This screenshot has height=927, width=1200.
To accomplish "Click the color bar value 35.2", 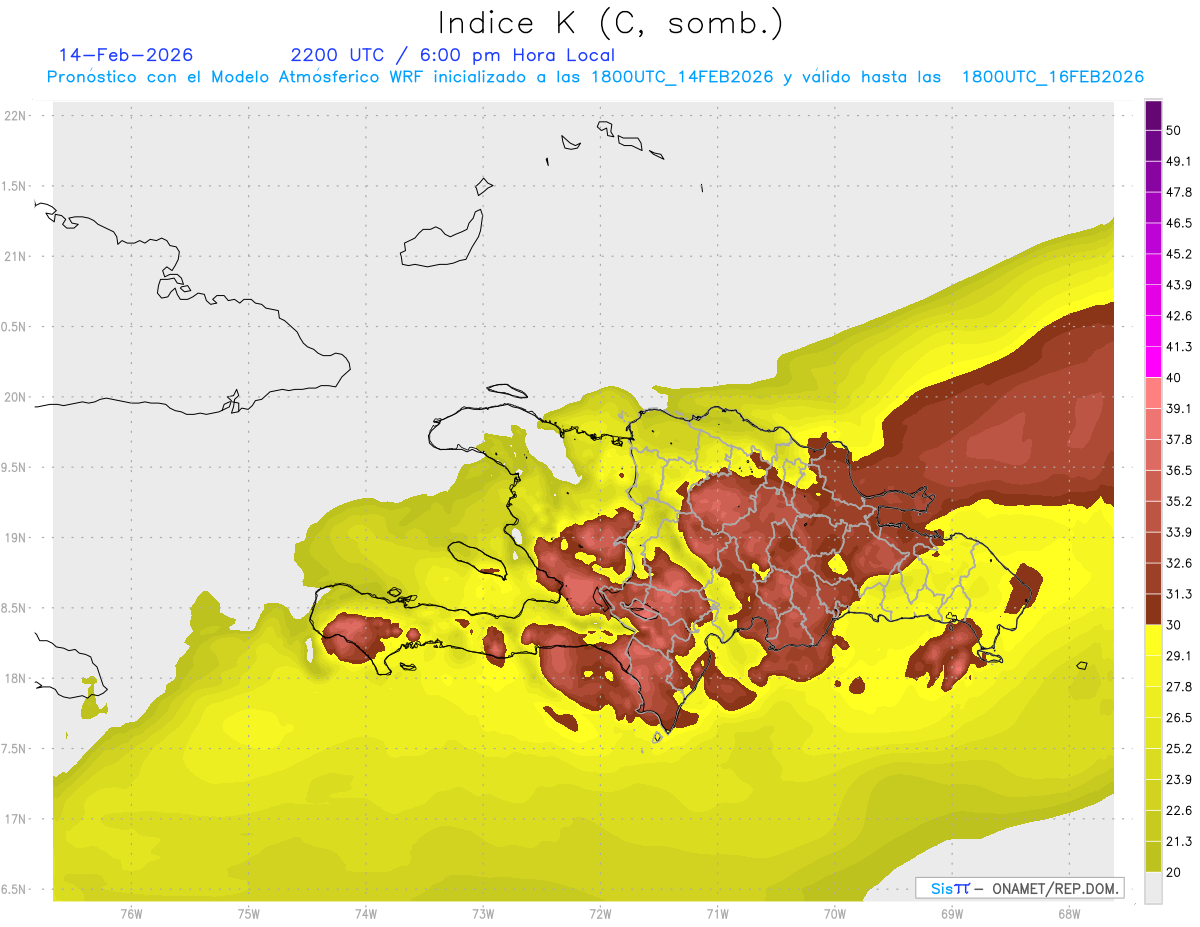I will point(1179,501).
